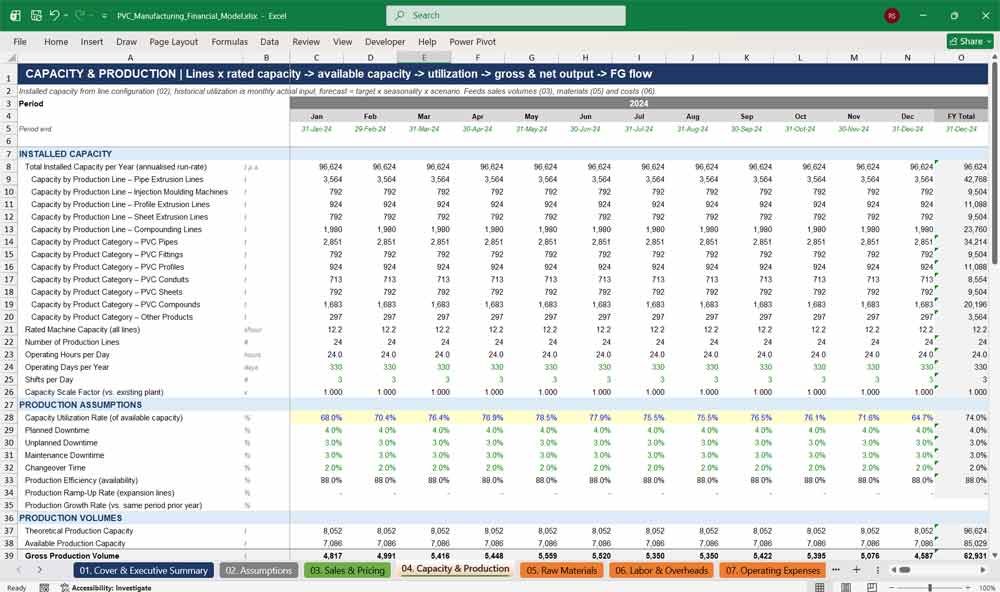Image resolution: width=1000 pixels, height=592 pixels.
Task: Open the Page Layout ribbon tab
Action: (173, 41)
